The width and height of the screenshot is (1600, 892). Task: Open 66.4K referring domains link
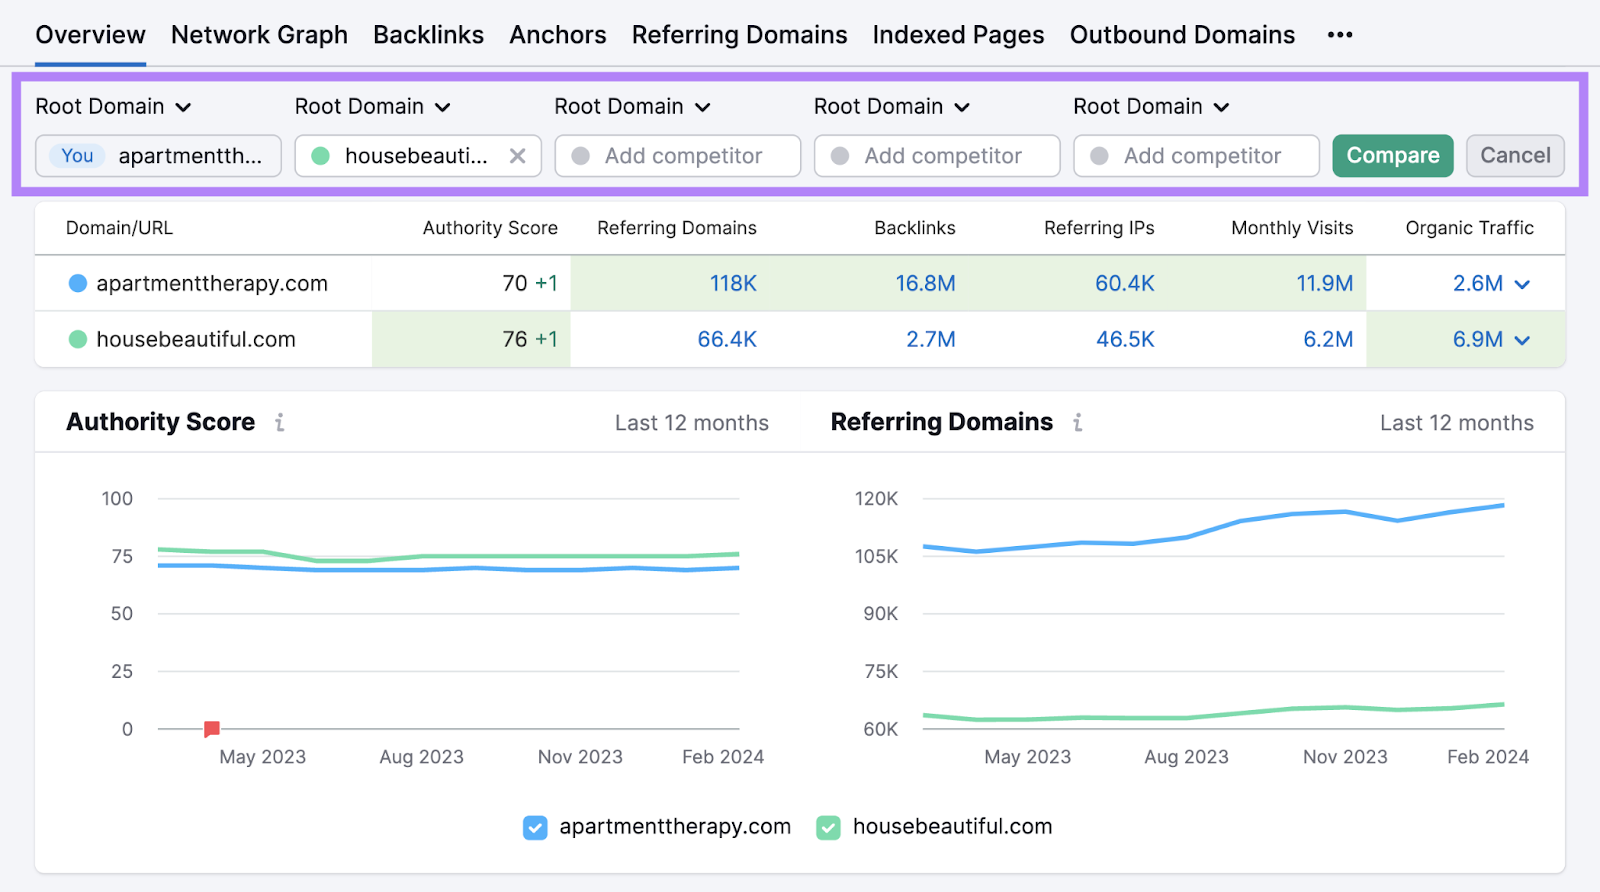727,339
